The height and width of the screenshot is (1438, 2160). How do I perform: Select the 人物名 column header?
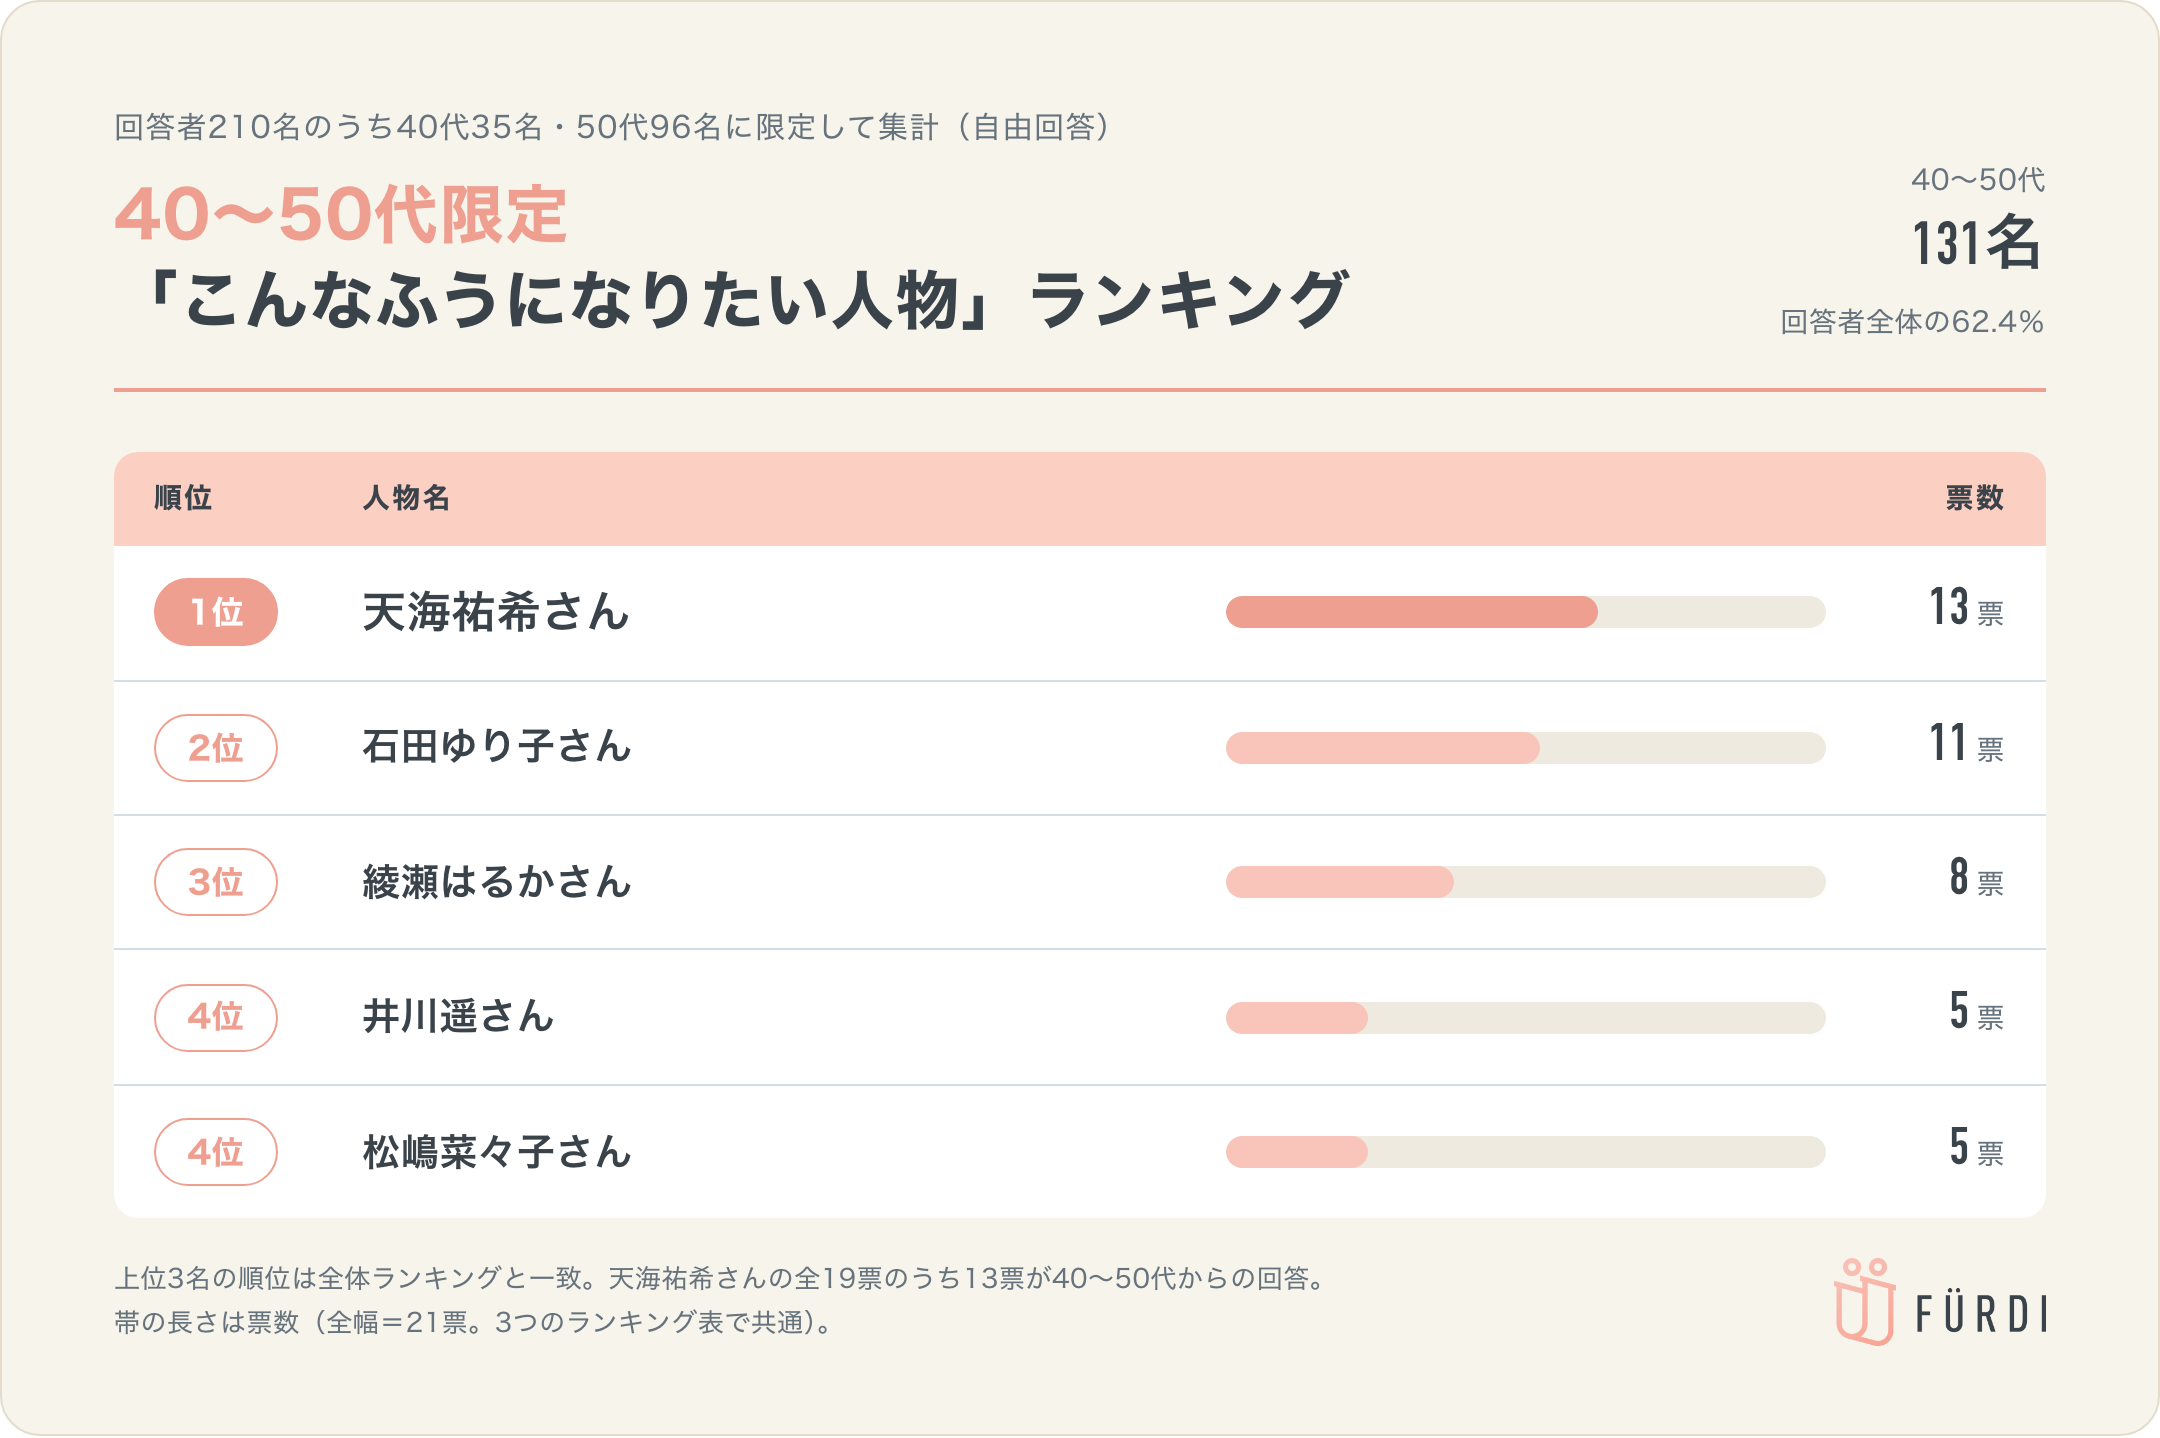pyautogui.click(x=406, y=498)
